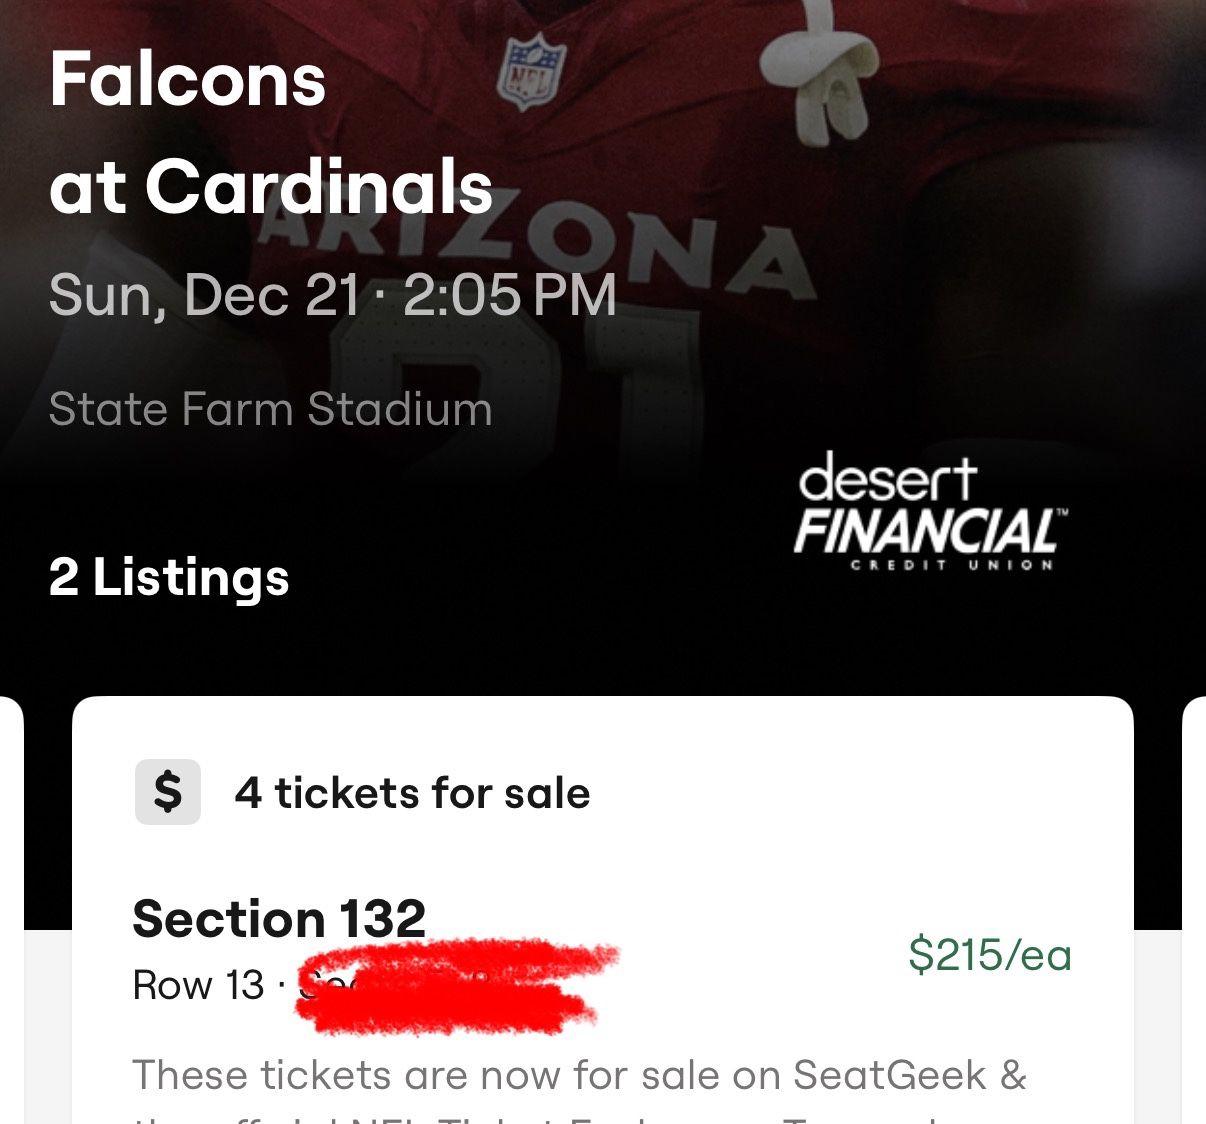The width and height of the screenshot is (1206, 1124).
Task: Click the 2 Listings section header
Action: [x=166, y=577]
